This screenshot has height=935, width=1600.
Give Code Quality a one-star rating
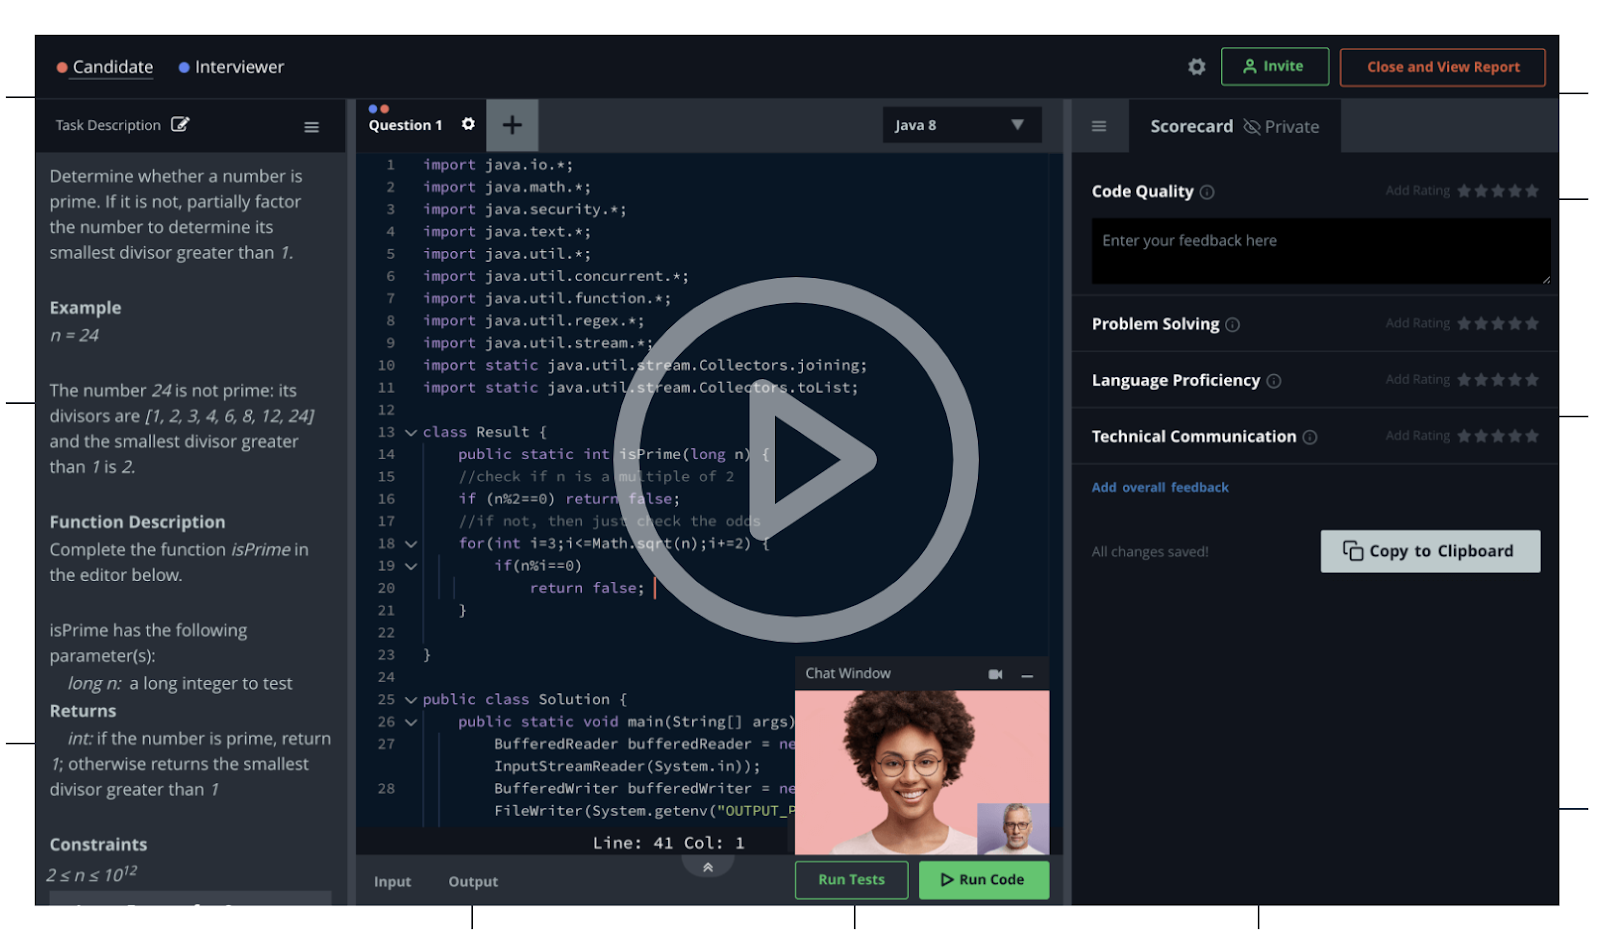coord(1464,191)
